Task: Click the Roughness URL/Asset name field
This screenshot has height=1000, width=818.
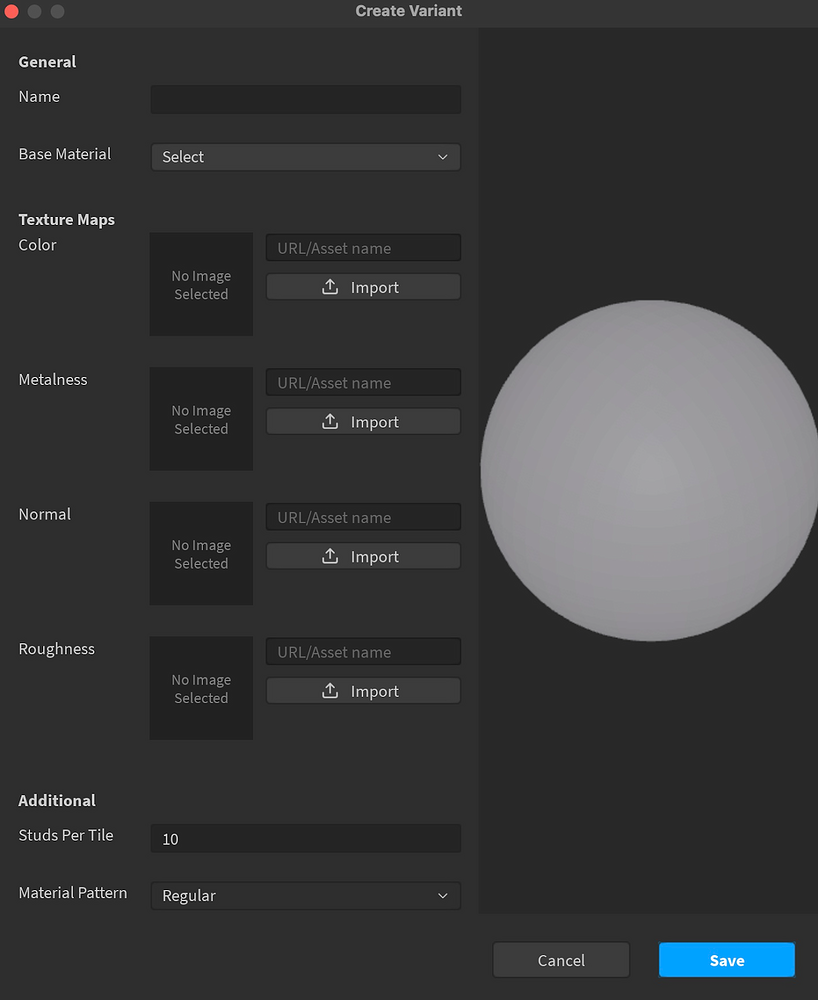Action: [362, 651]
